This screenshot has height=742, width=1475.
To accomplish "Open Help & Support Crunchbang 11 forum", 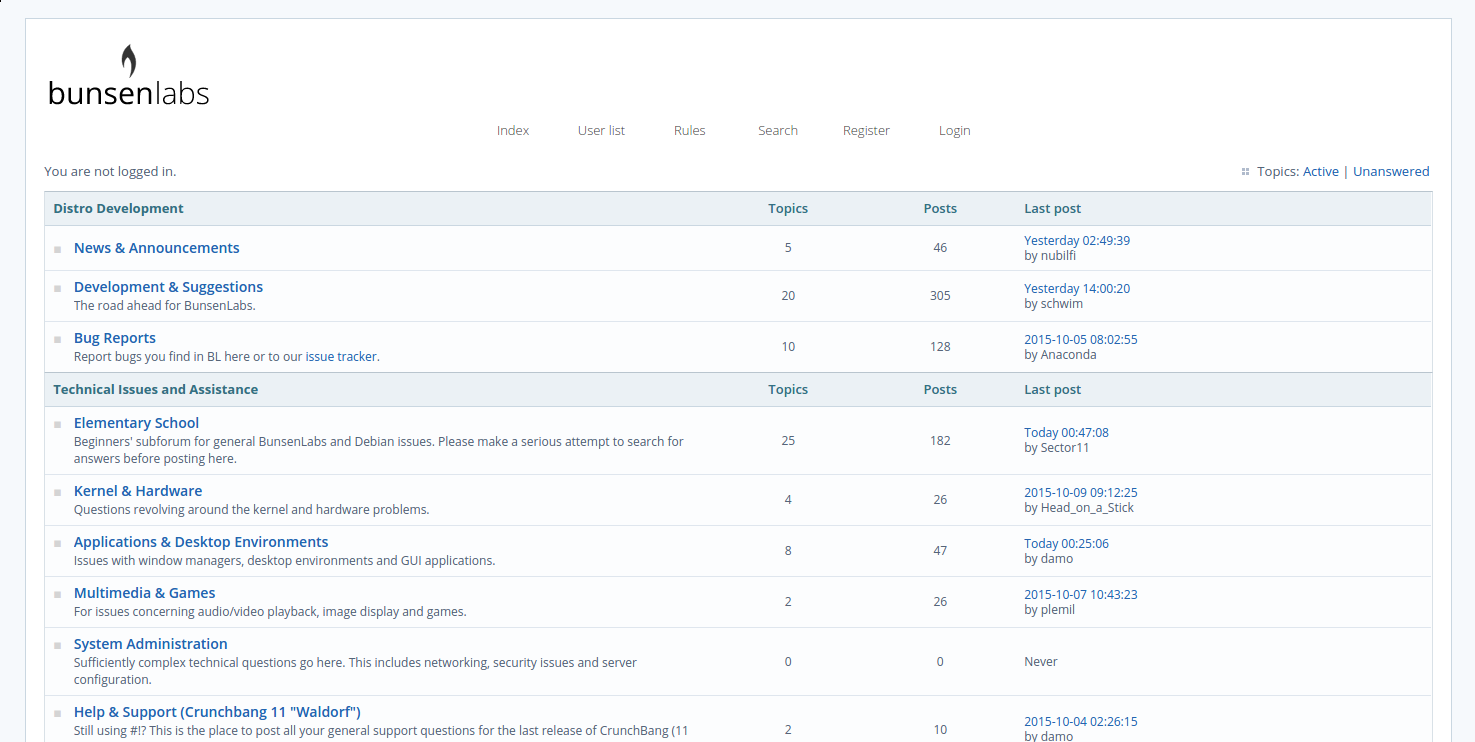I will [x=217, y=712].
